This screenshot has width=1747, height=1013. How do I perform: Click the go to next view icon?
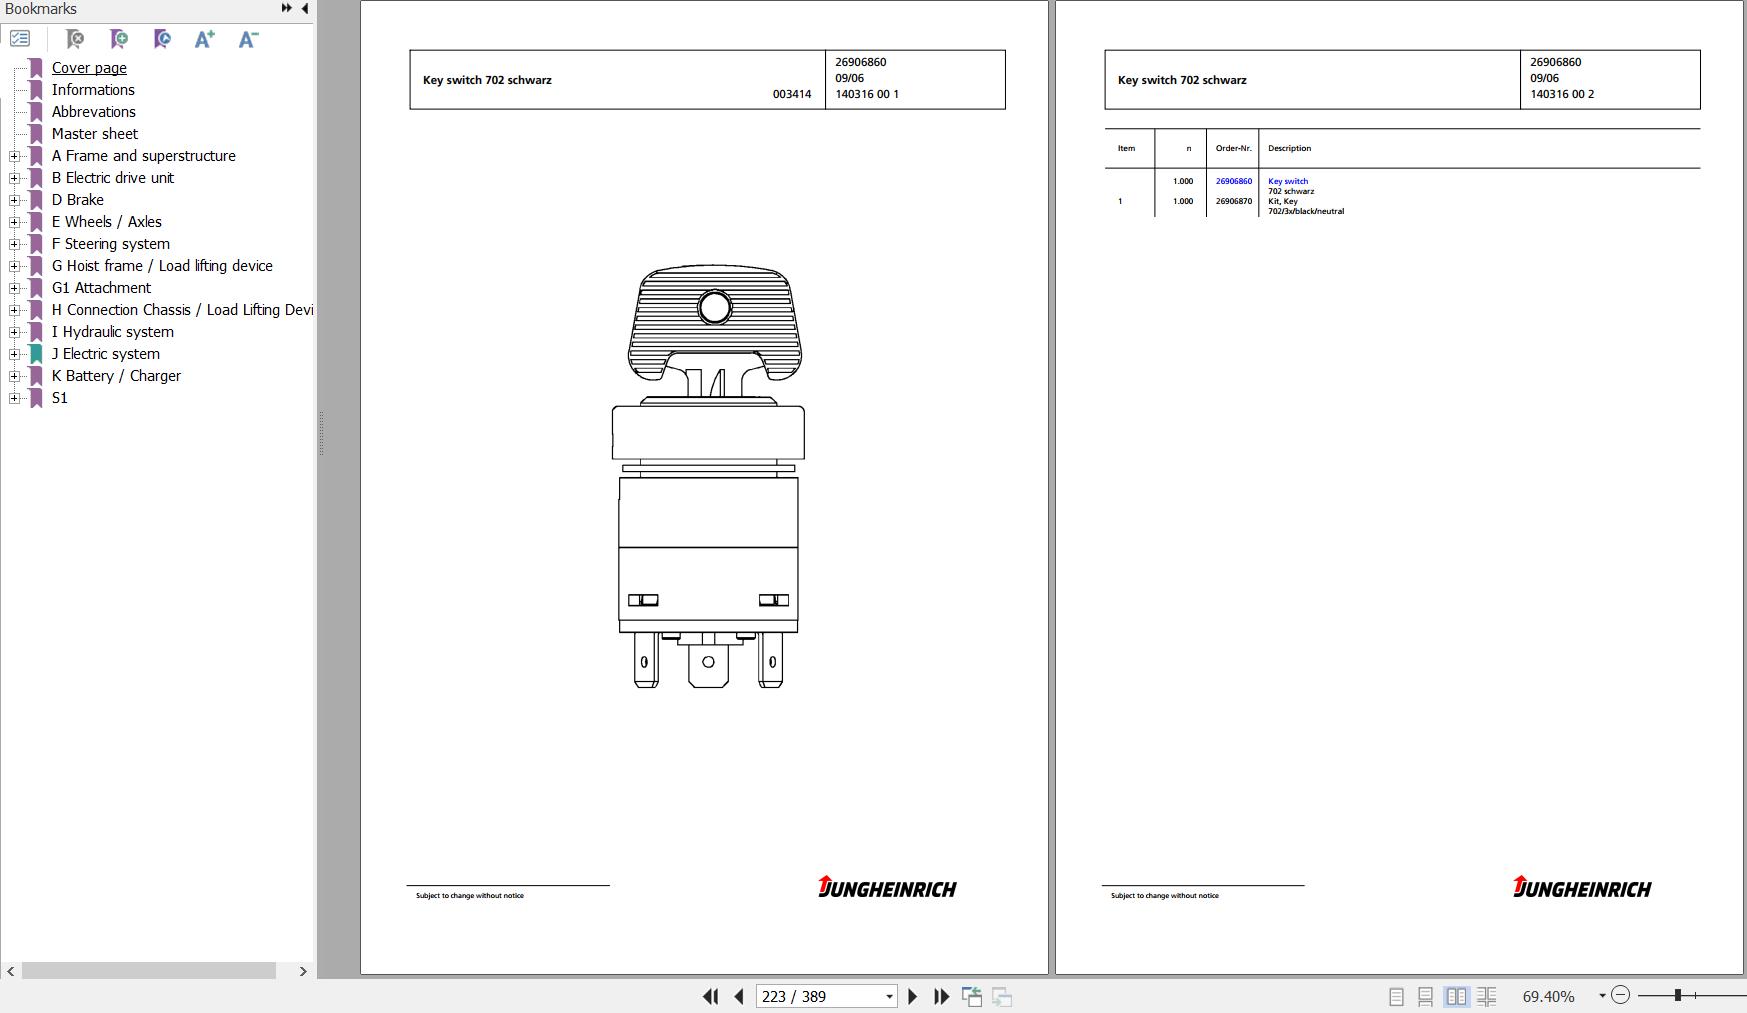click(1002, 996)
